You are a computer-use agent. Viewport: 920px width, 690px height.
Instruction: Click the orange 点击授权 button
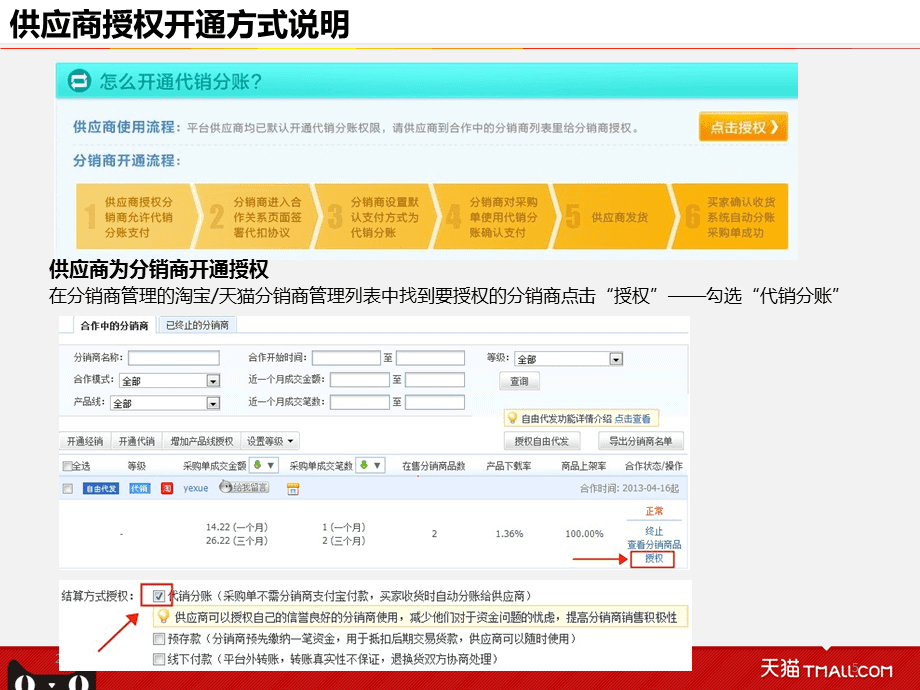tap(743, 127)
